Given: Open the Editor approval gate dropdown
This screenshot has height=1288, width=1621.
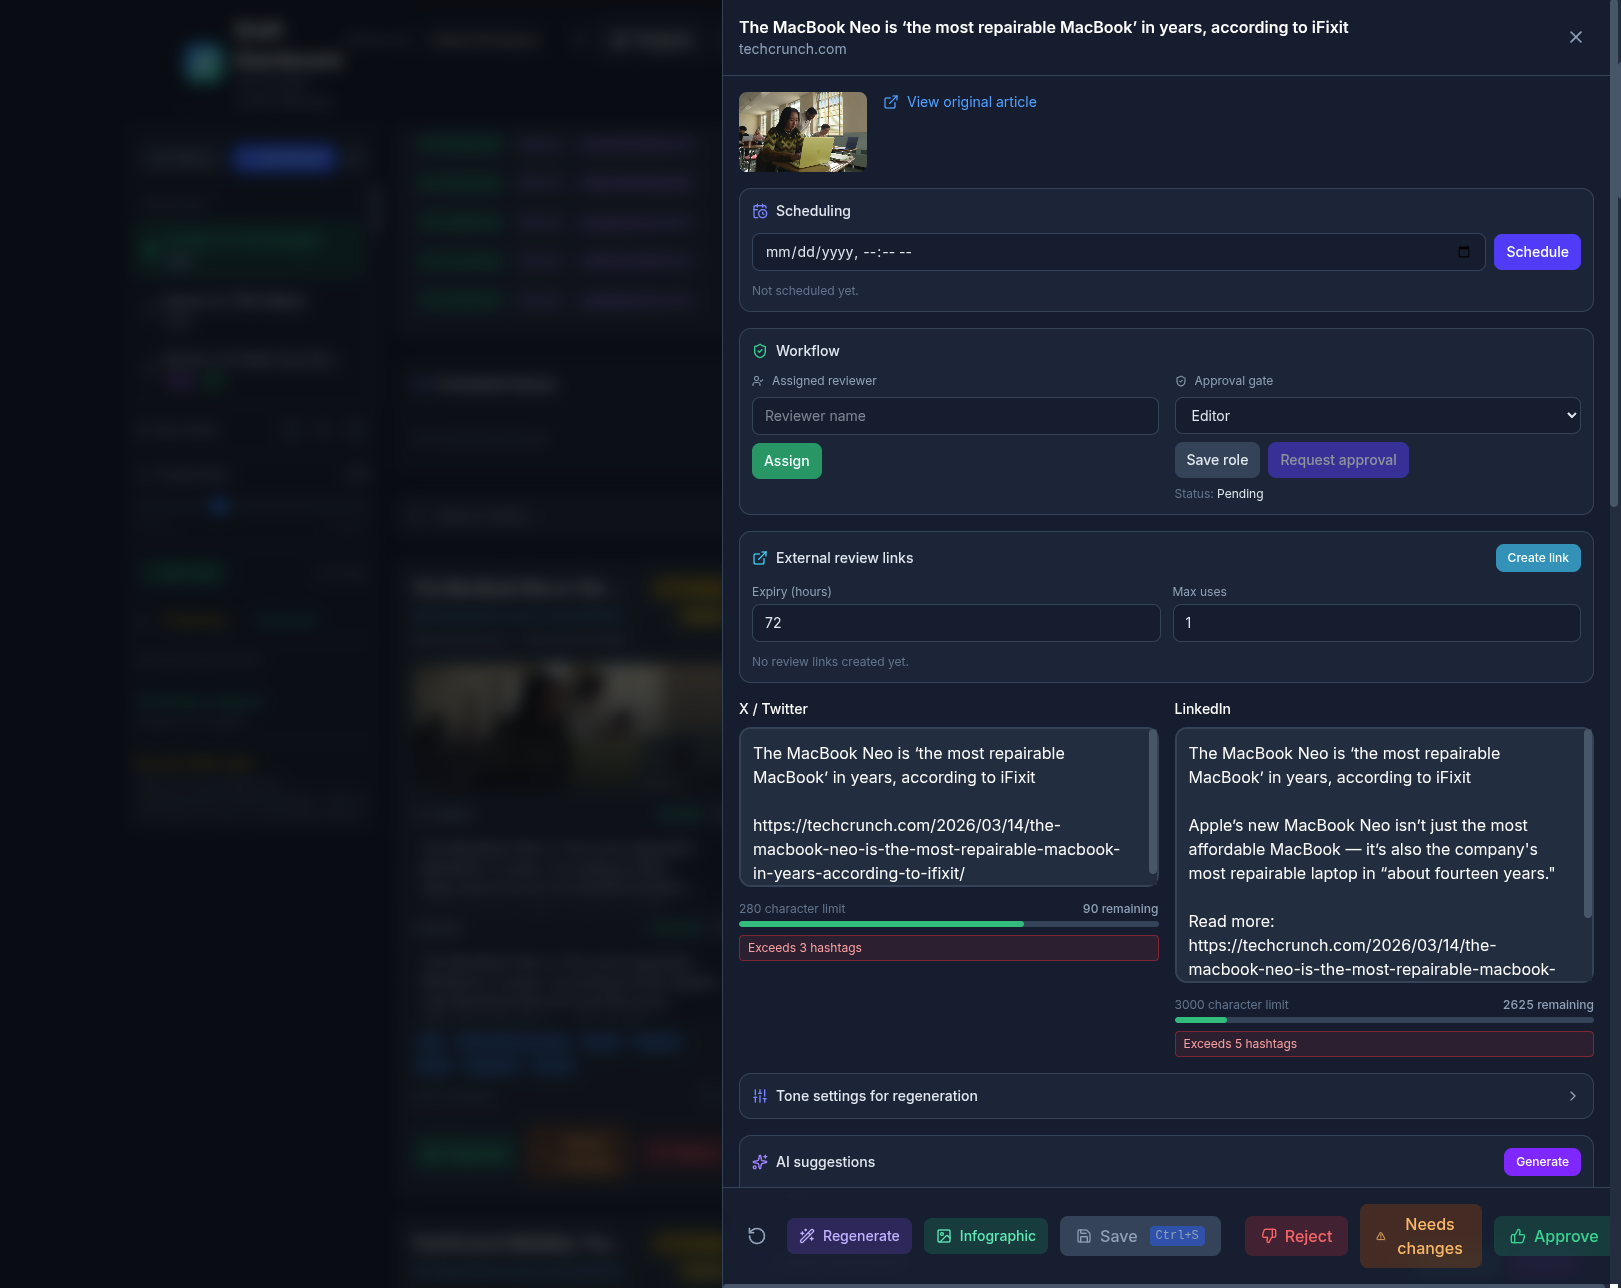Looking at the screenshot, I should [x=1377, y=415].
